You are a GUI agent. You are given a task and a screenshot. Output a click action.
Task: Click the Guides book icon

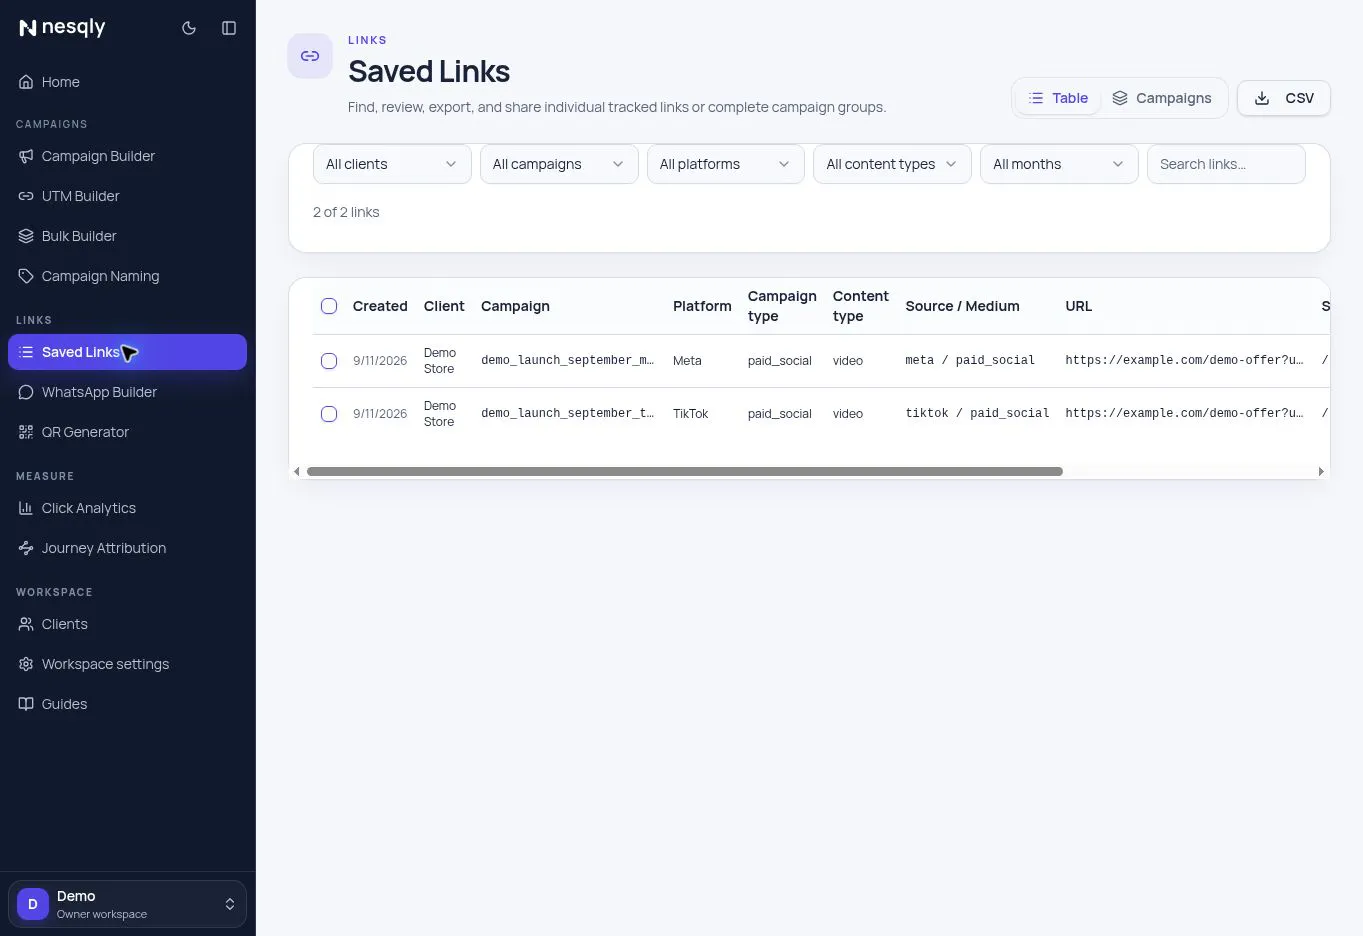coord(26,704)
